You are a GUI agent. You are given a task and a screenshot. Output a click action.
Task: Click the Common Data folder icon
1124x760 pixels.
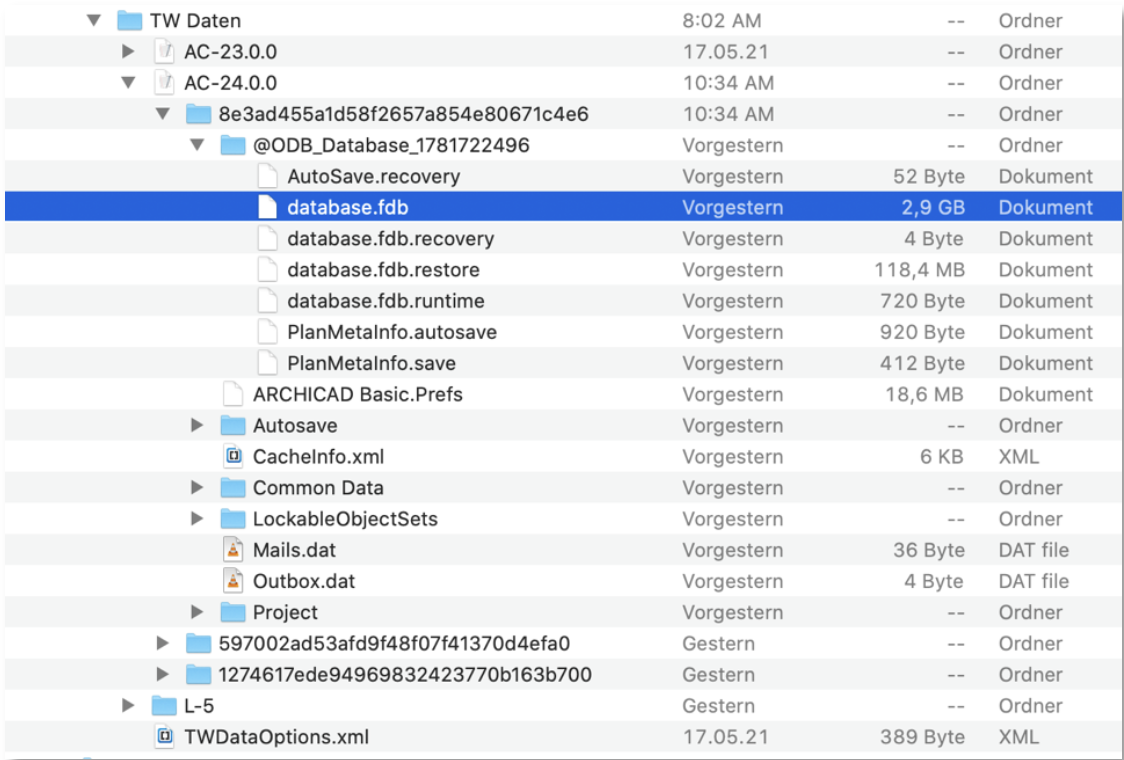click(x=232, y=488)
